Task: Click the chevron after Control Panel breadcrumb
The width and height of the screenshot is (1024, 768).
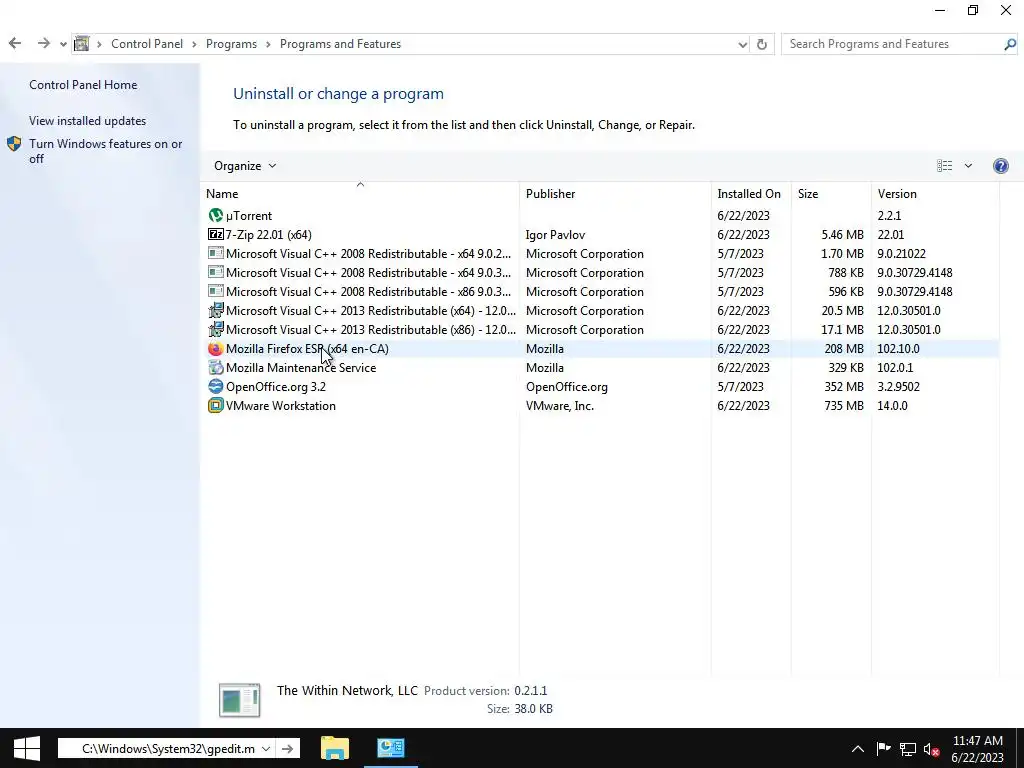Action: point(195,44)
